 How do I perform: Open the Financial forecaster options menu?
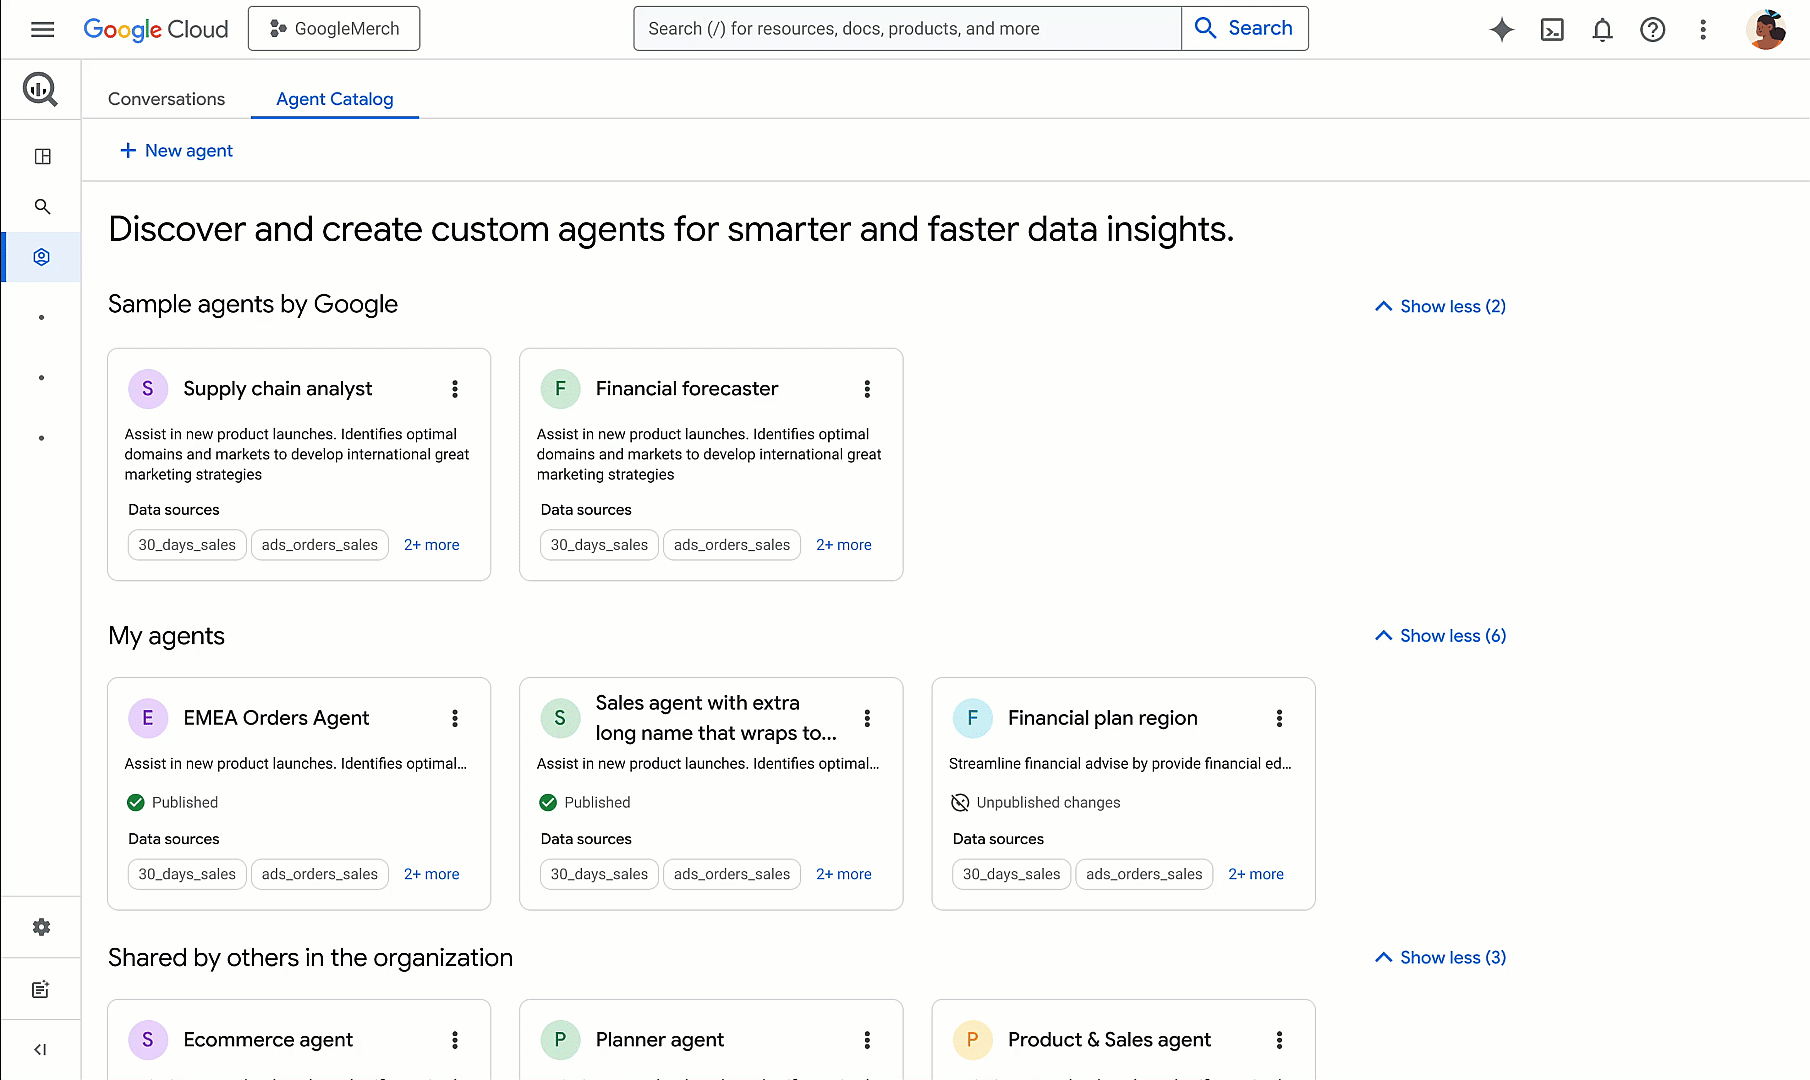[867, 389]
